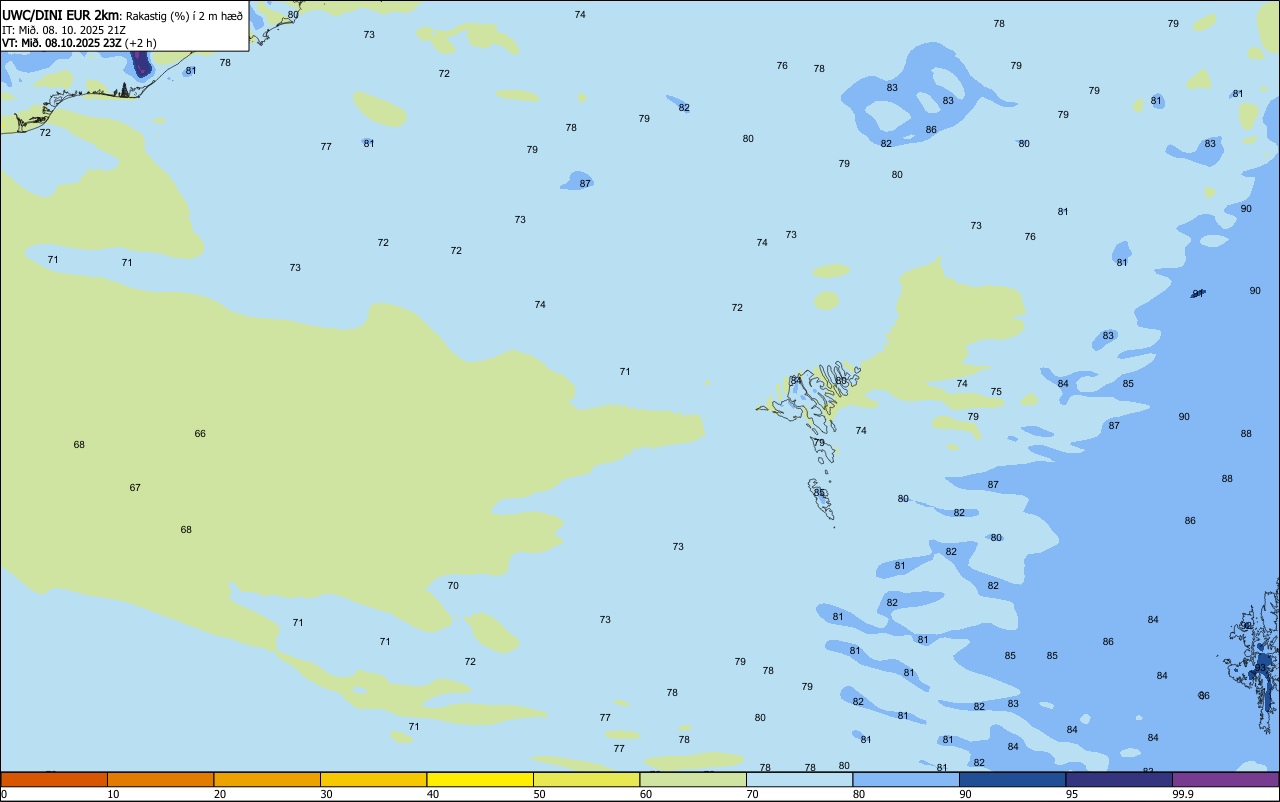1280x802 pixels.
Task: Select the legend tick label '60'
Action: click(646, 794)
